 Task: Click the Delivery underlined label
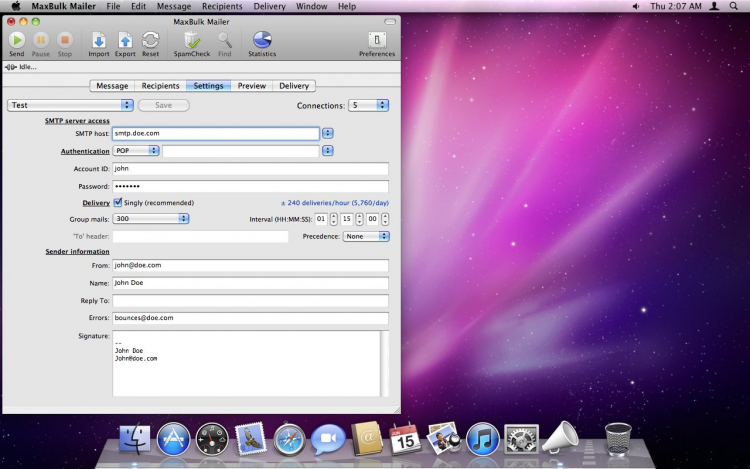tap(96, 203)
